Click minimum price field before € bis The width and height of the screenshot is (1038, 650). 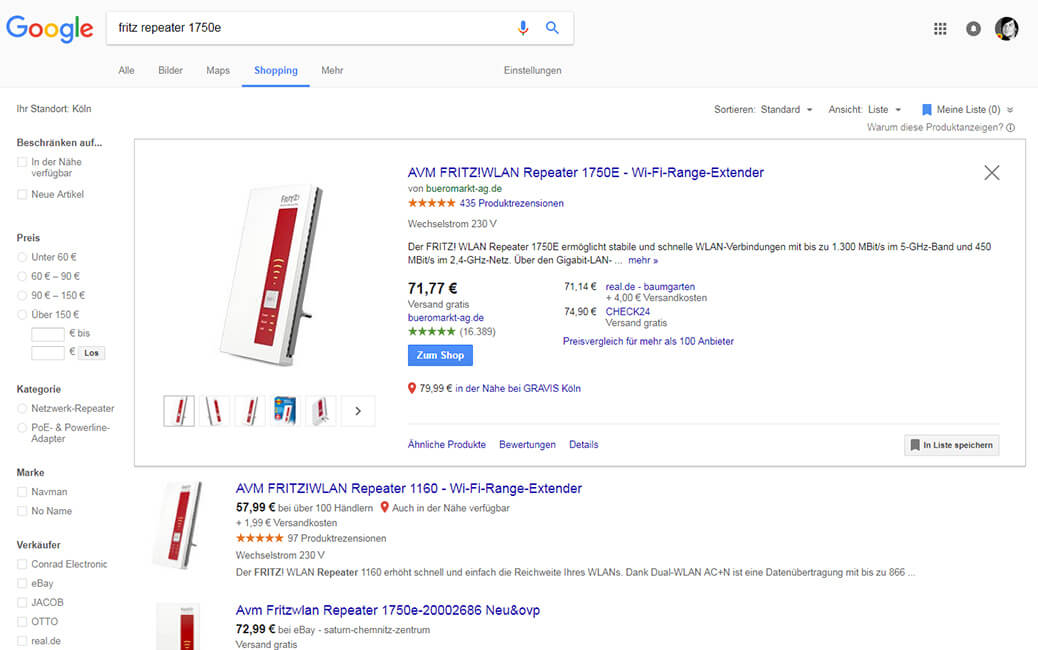click(x=48, y=334)
